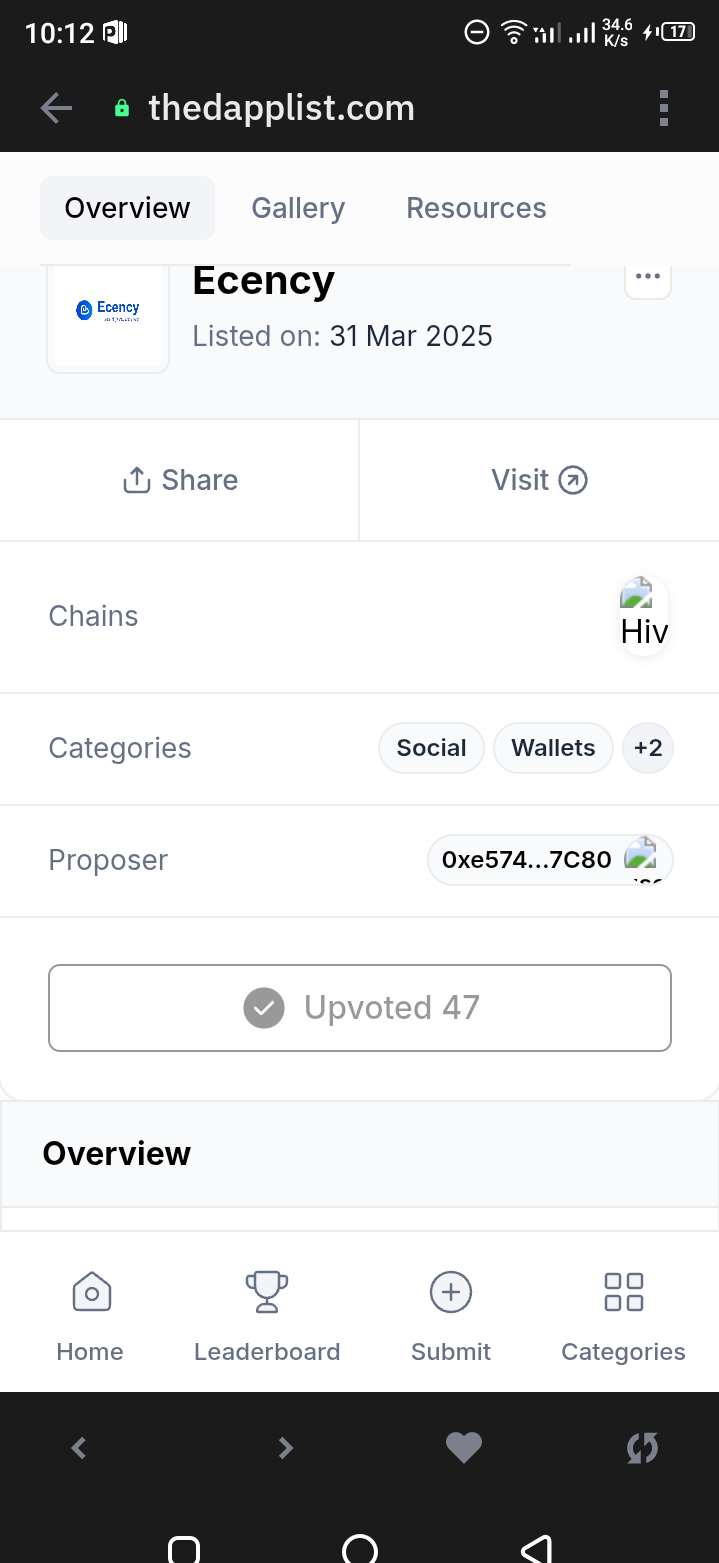Screen dimensions: 719x1563
Task: Switch to the Resources tab
Action: click(x=476, y=208)
